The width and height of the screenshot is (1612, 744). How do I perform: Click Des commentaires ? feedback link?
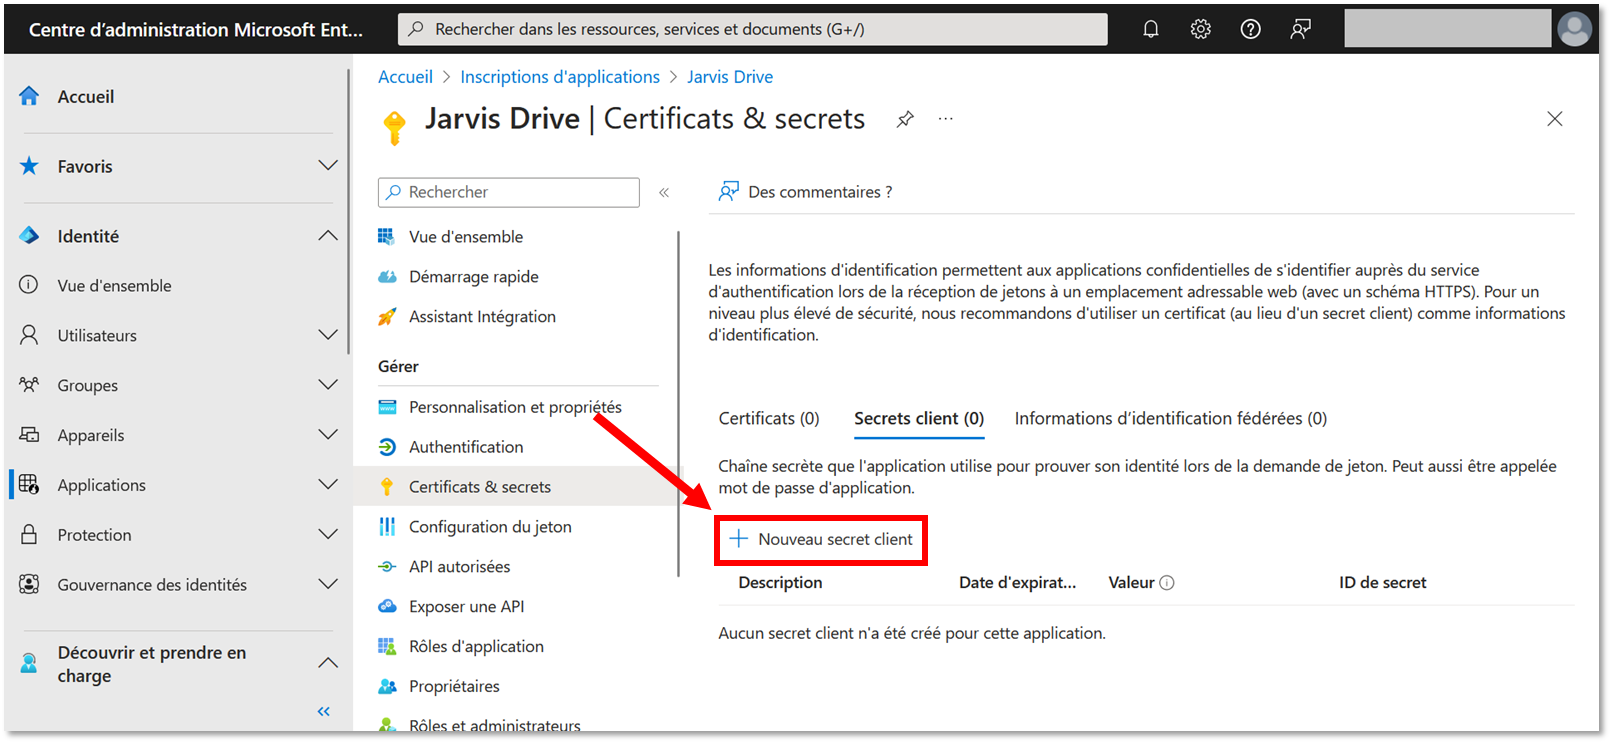coord(806,192)
